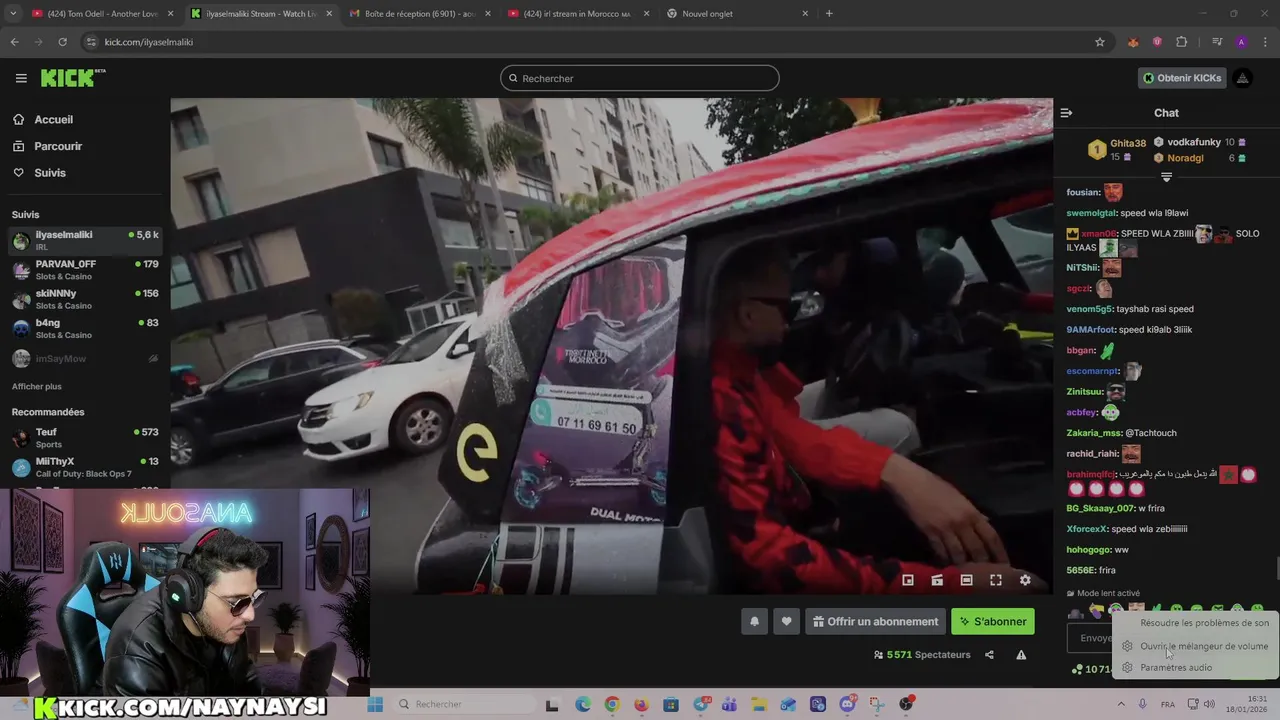The width and height of the screenshot is (1280, 720).
Task: Open user avatar menu beside Obtenir KICKs
Action: 1242,78
